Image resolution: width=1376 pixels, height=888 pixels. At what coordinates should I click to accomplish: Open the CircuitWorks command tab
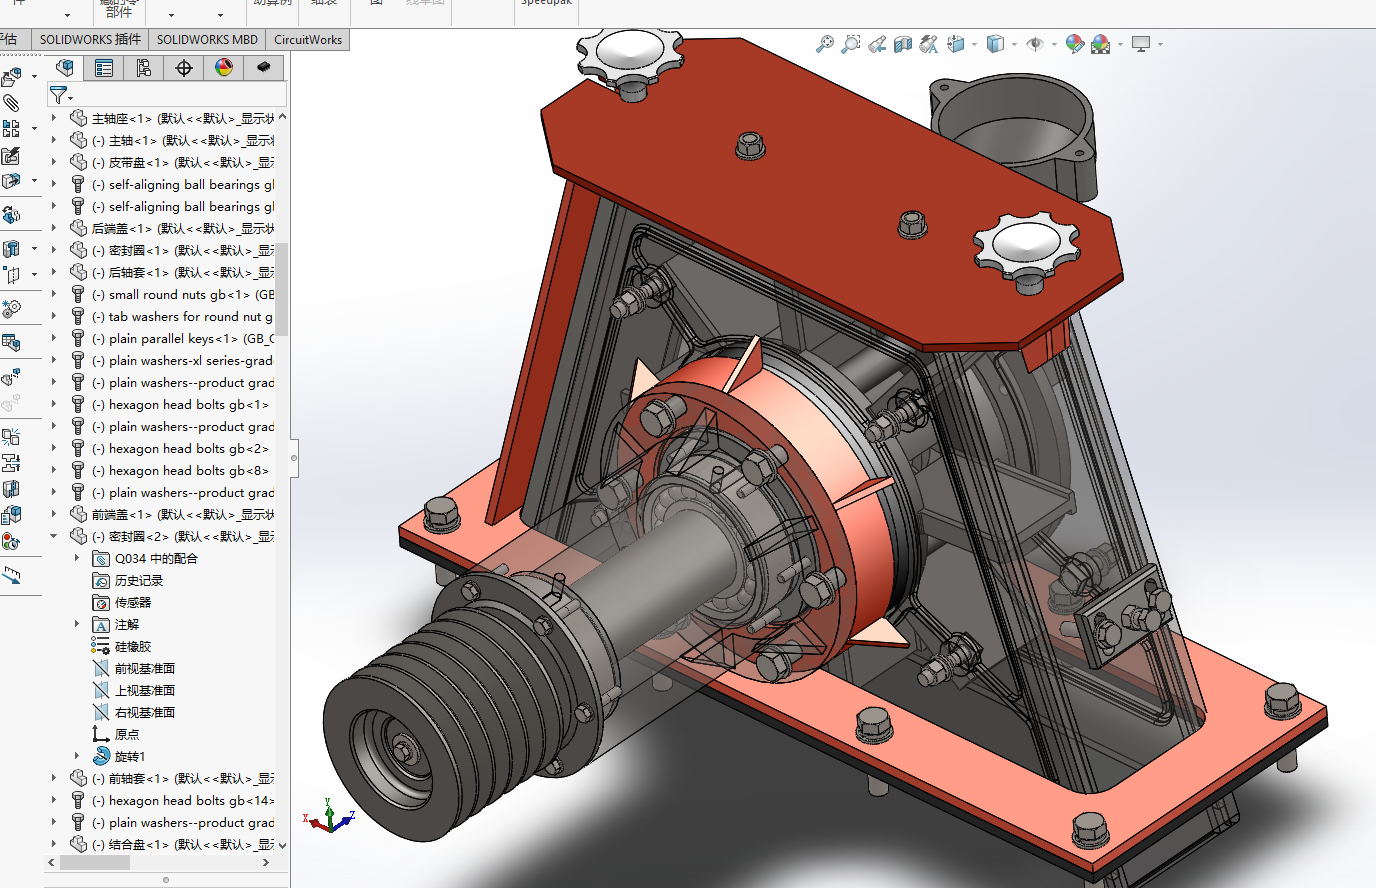click(x=308, y=40)
